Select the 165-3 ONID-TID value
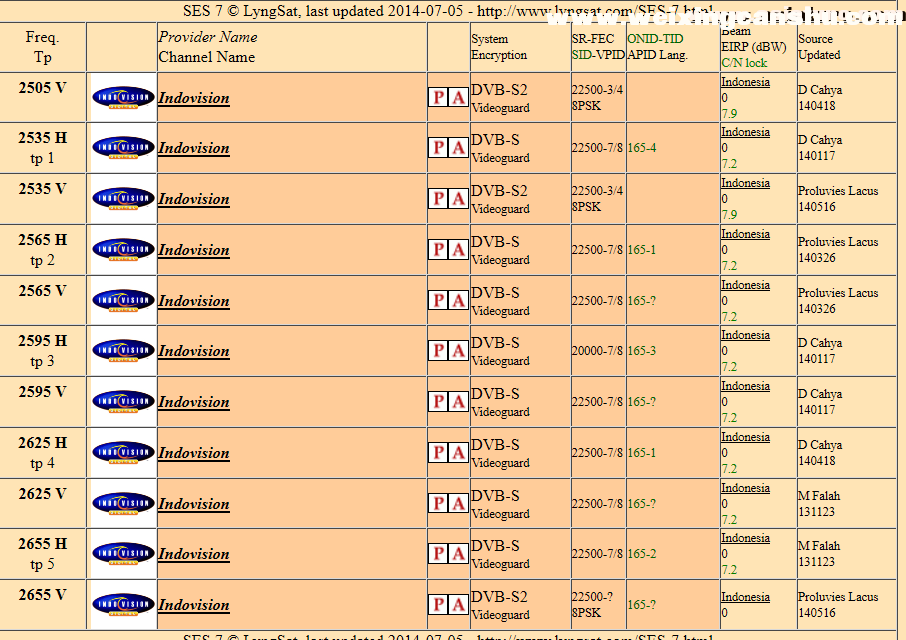906x640 pixels. (642, 351)
